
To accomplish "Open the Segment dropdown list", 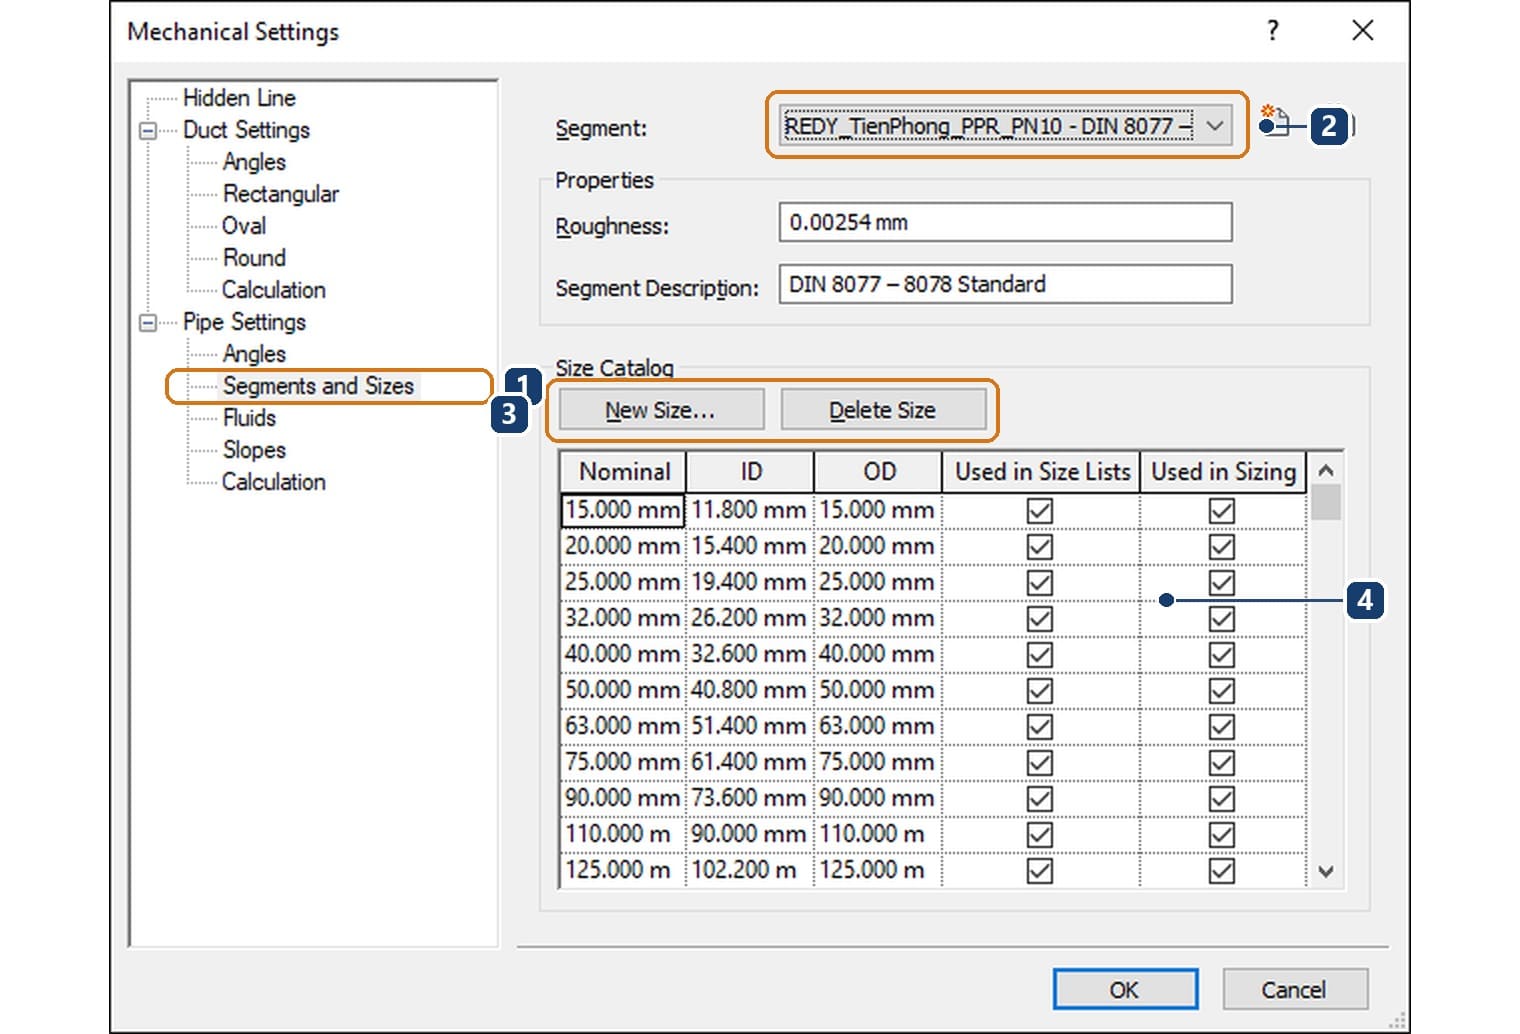I will pos(1215,126).
